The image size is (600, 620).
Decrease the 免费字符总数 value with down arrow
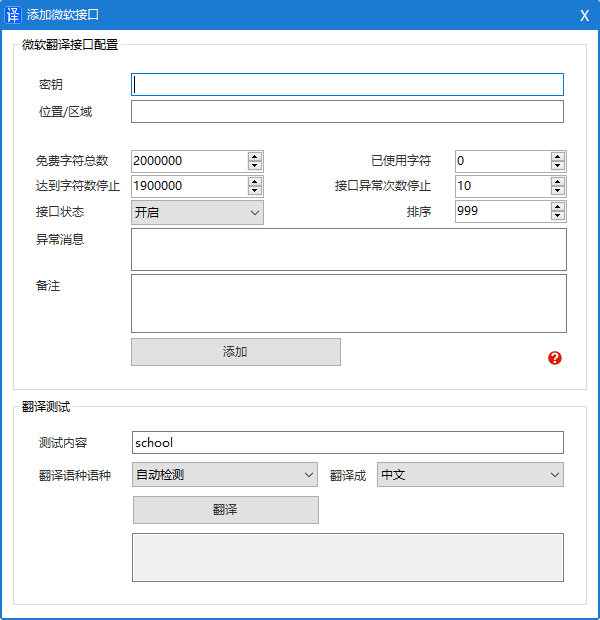(255, 165)
